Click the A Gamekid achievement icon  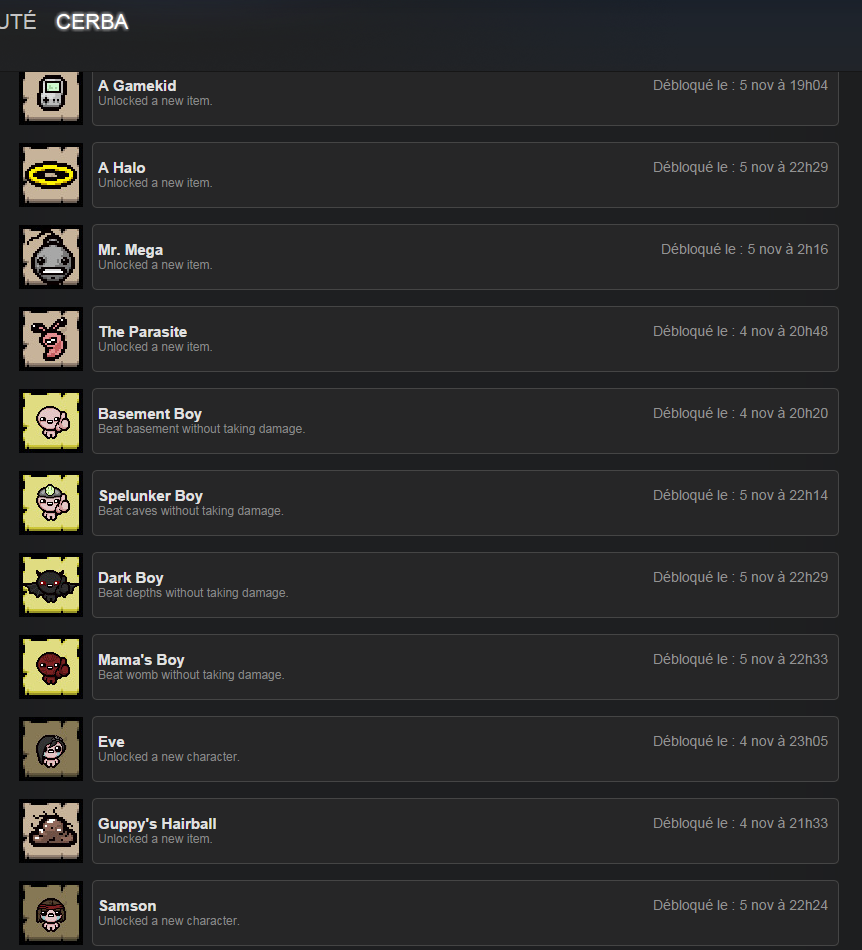point(51,96)
